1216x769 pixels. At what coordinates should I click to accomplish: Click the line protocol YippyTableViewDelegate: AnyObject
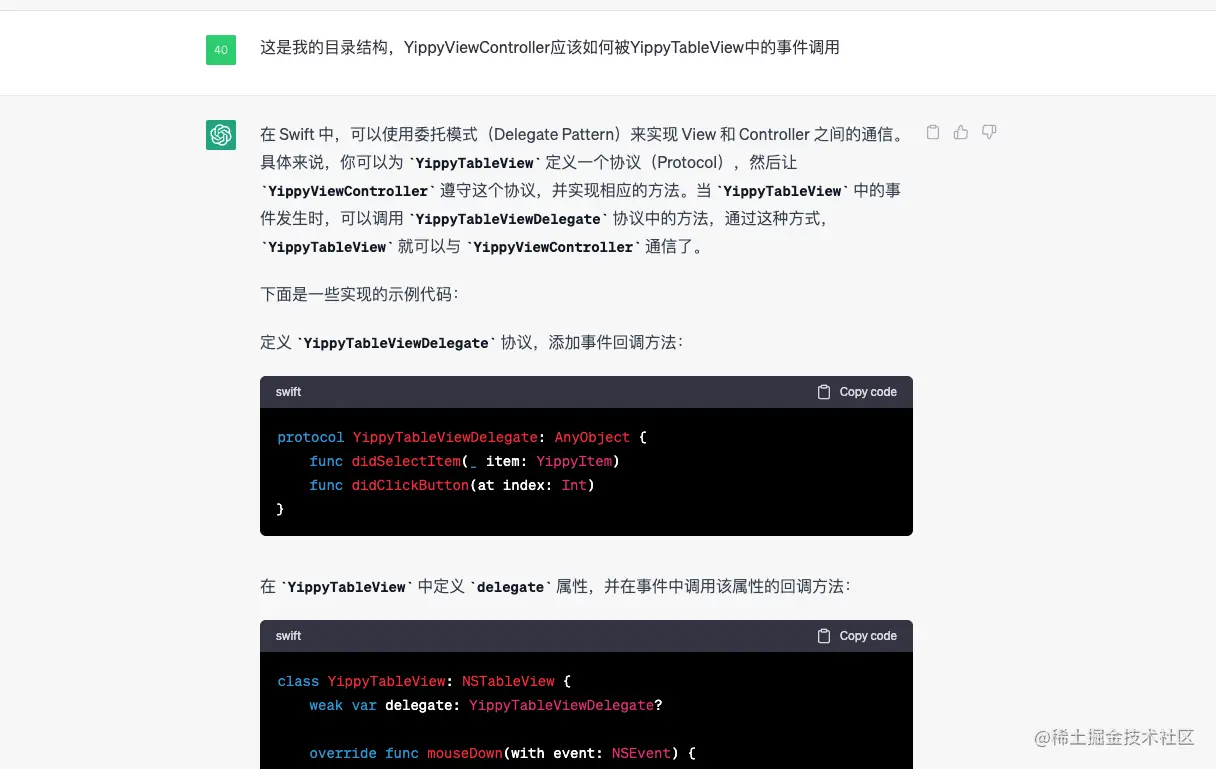[x=462, y=437]
